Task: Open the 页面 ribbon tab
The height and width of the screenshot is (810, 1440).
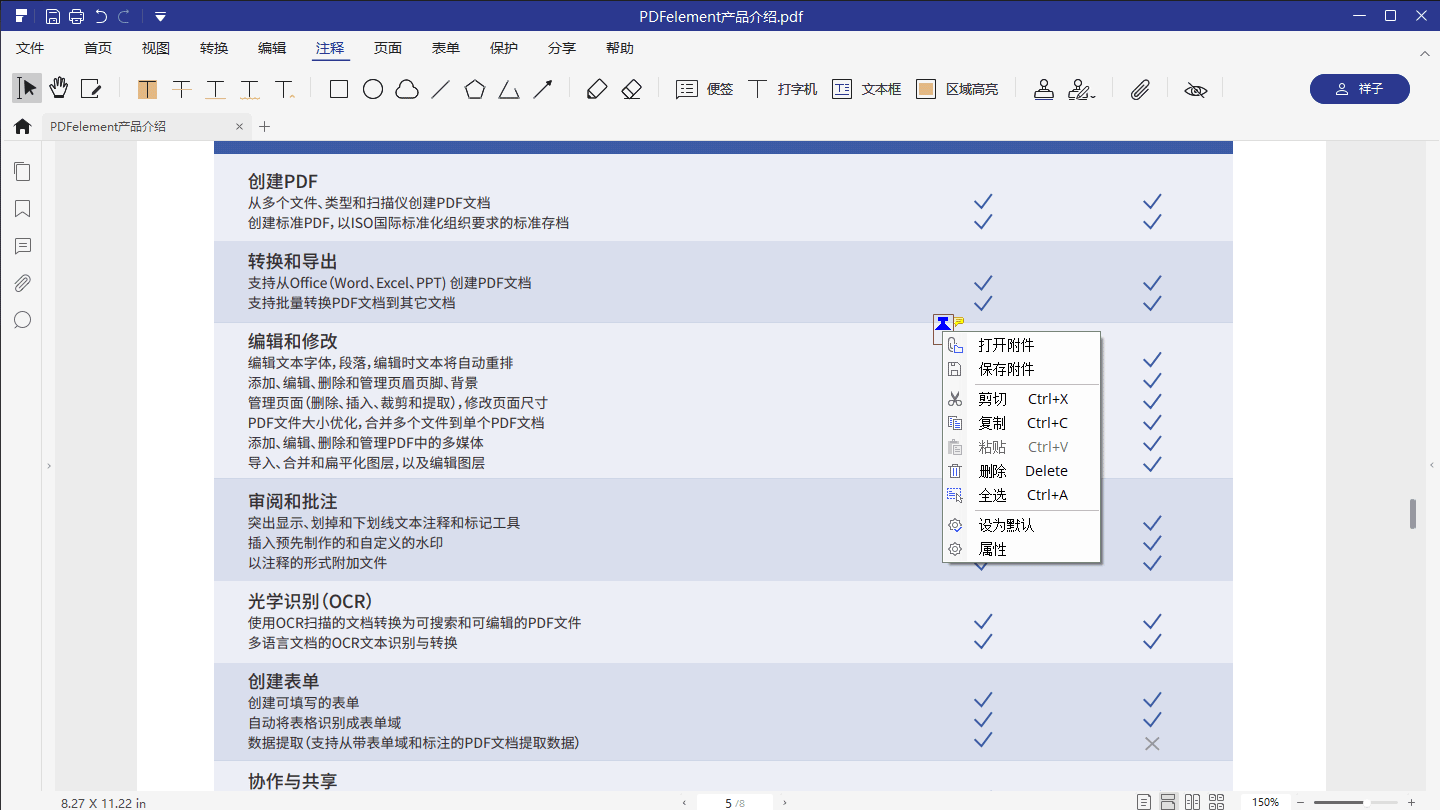Action: pyautogui.click(x=388, y=48)
